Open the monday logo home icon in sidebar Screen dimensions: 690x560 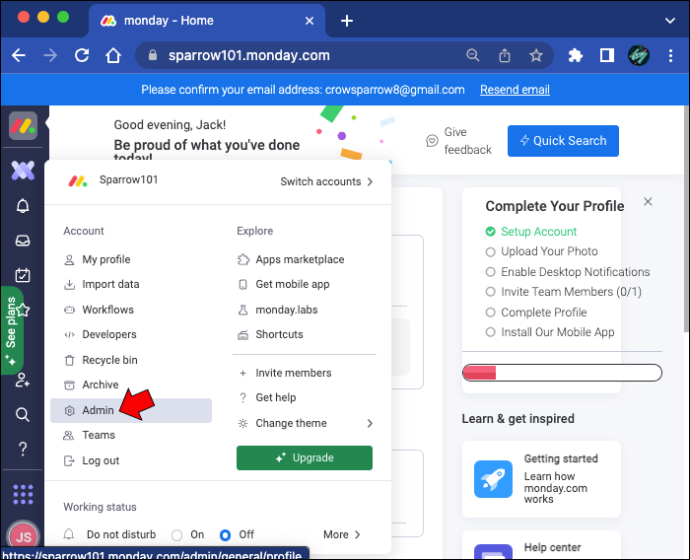(23, 126)
